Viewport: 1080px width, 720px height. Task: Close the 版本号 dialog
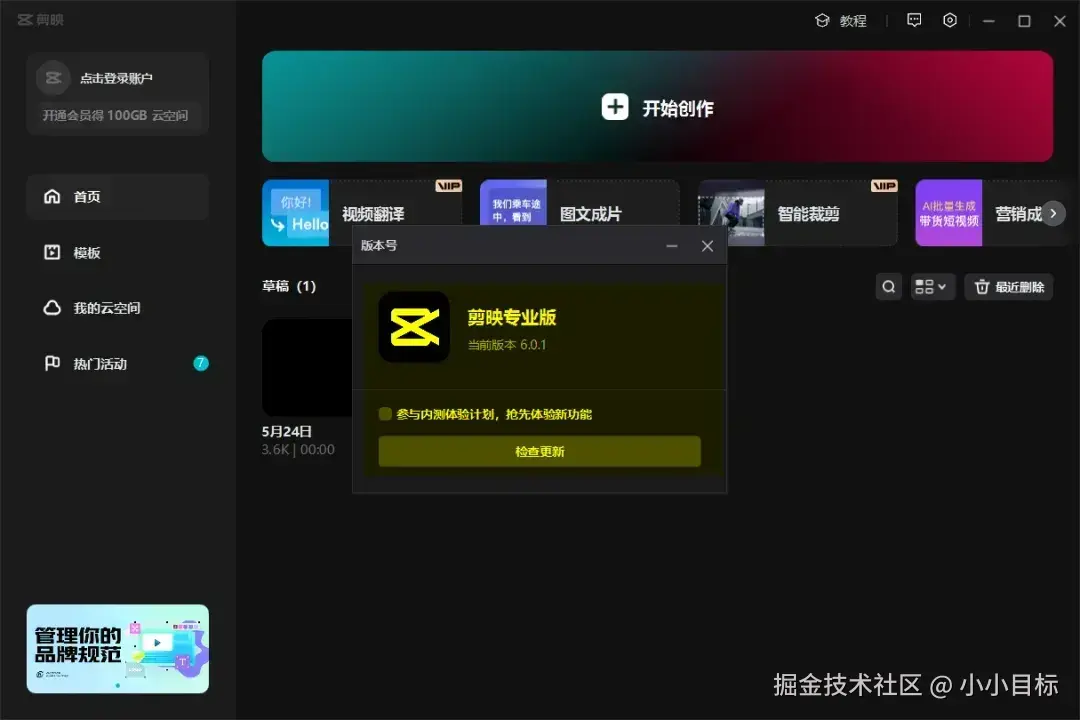point(707,246)
